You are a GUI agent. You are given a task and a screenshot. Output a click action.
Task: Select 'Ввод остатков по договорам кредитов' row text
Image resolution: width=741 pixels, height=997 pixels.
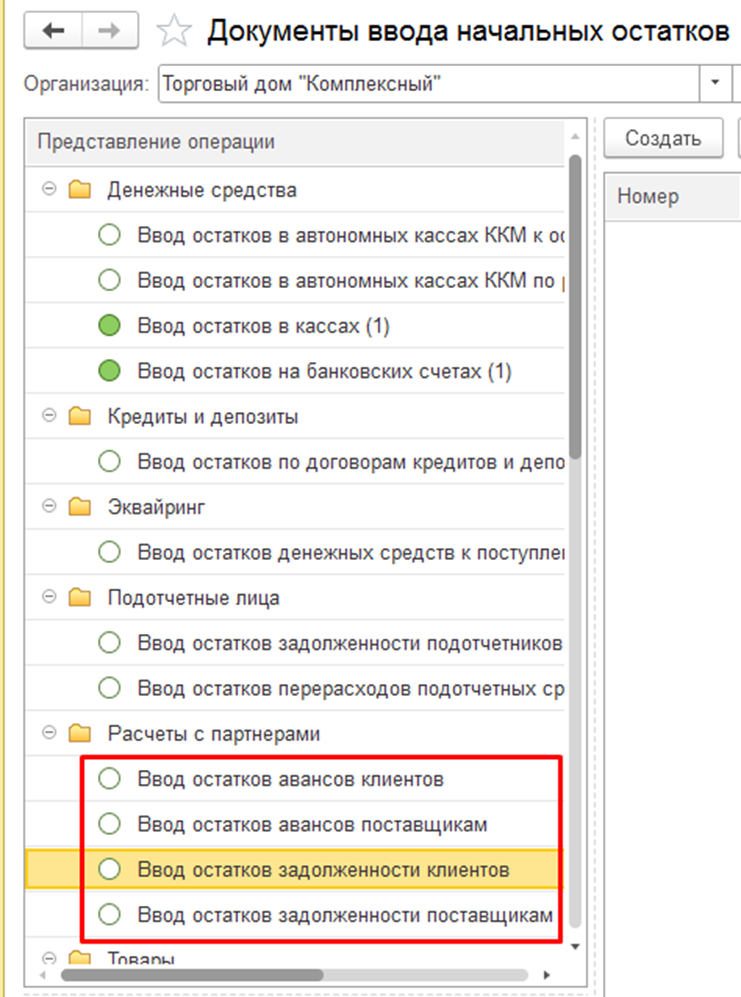351,462
